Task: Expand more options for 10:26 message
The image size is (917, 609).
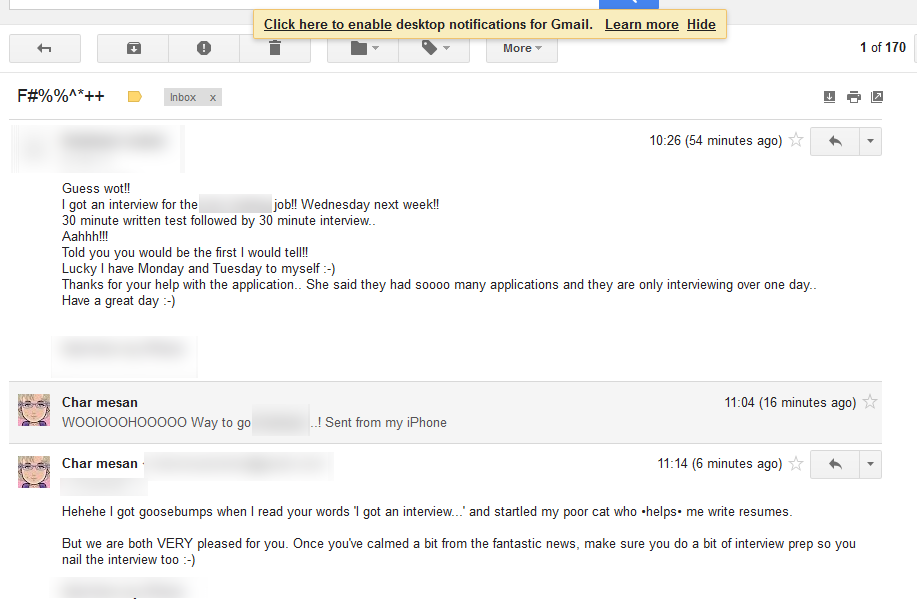Action: [x=870, y=141]
